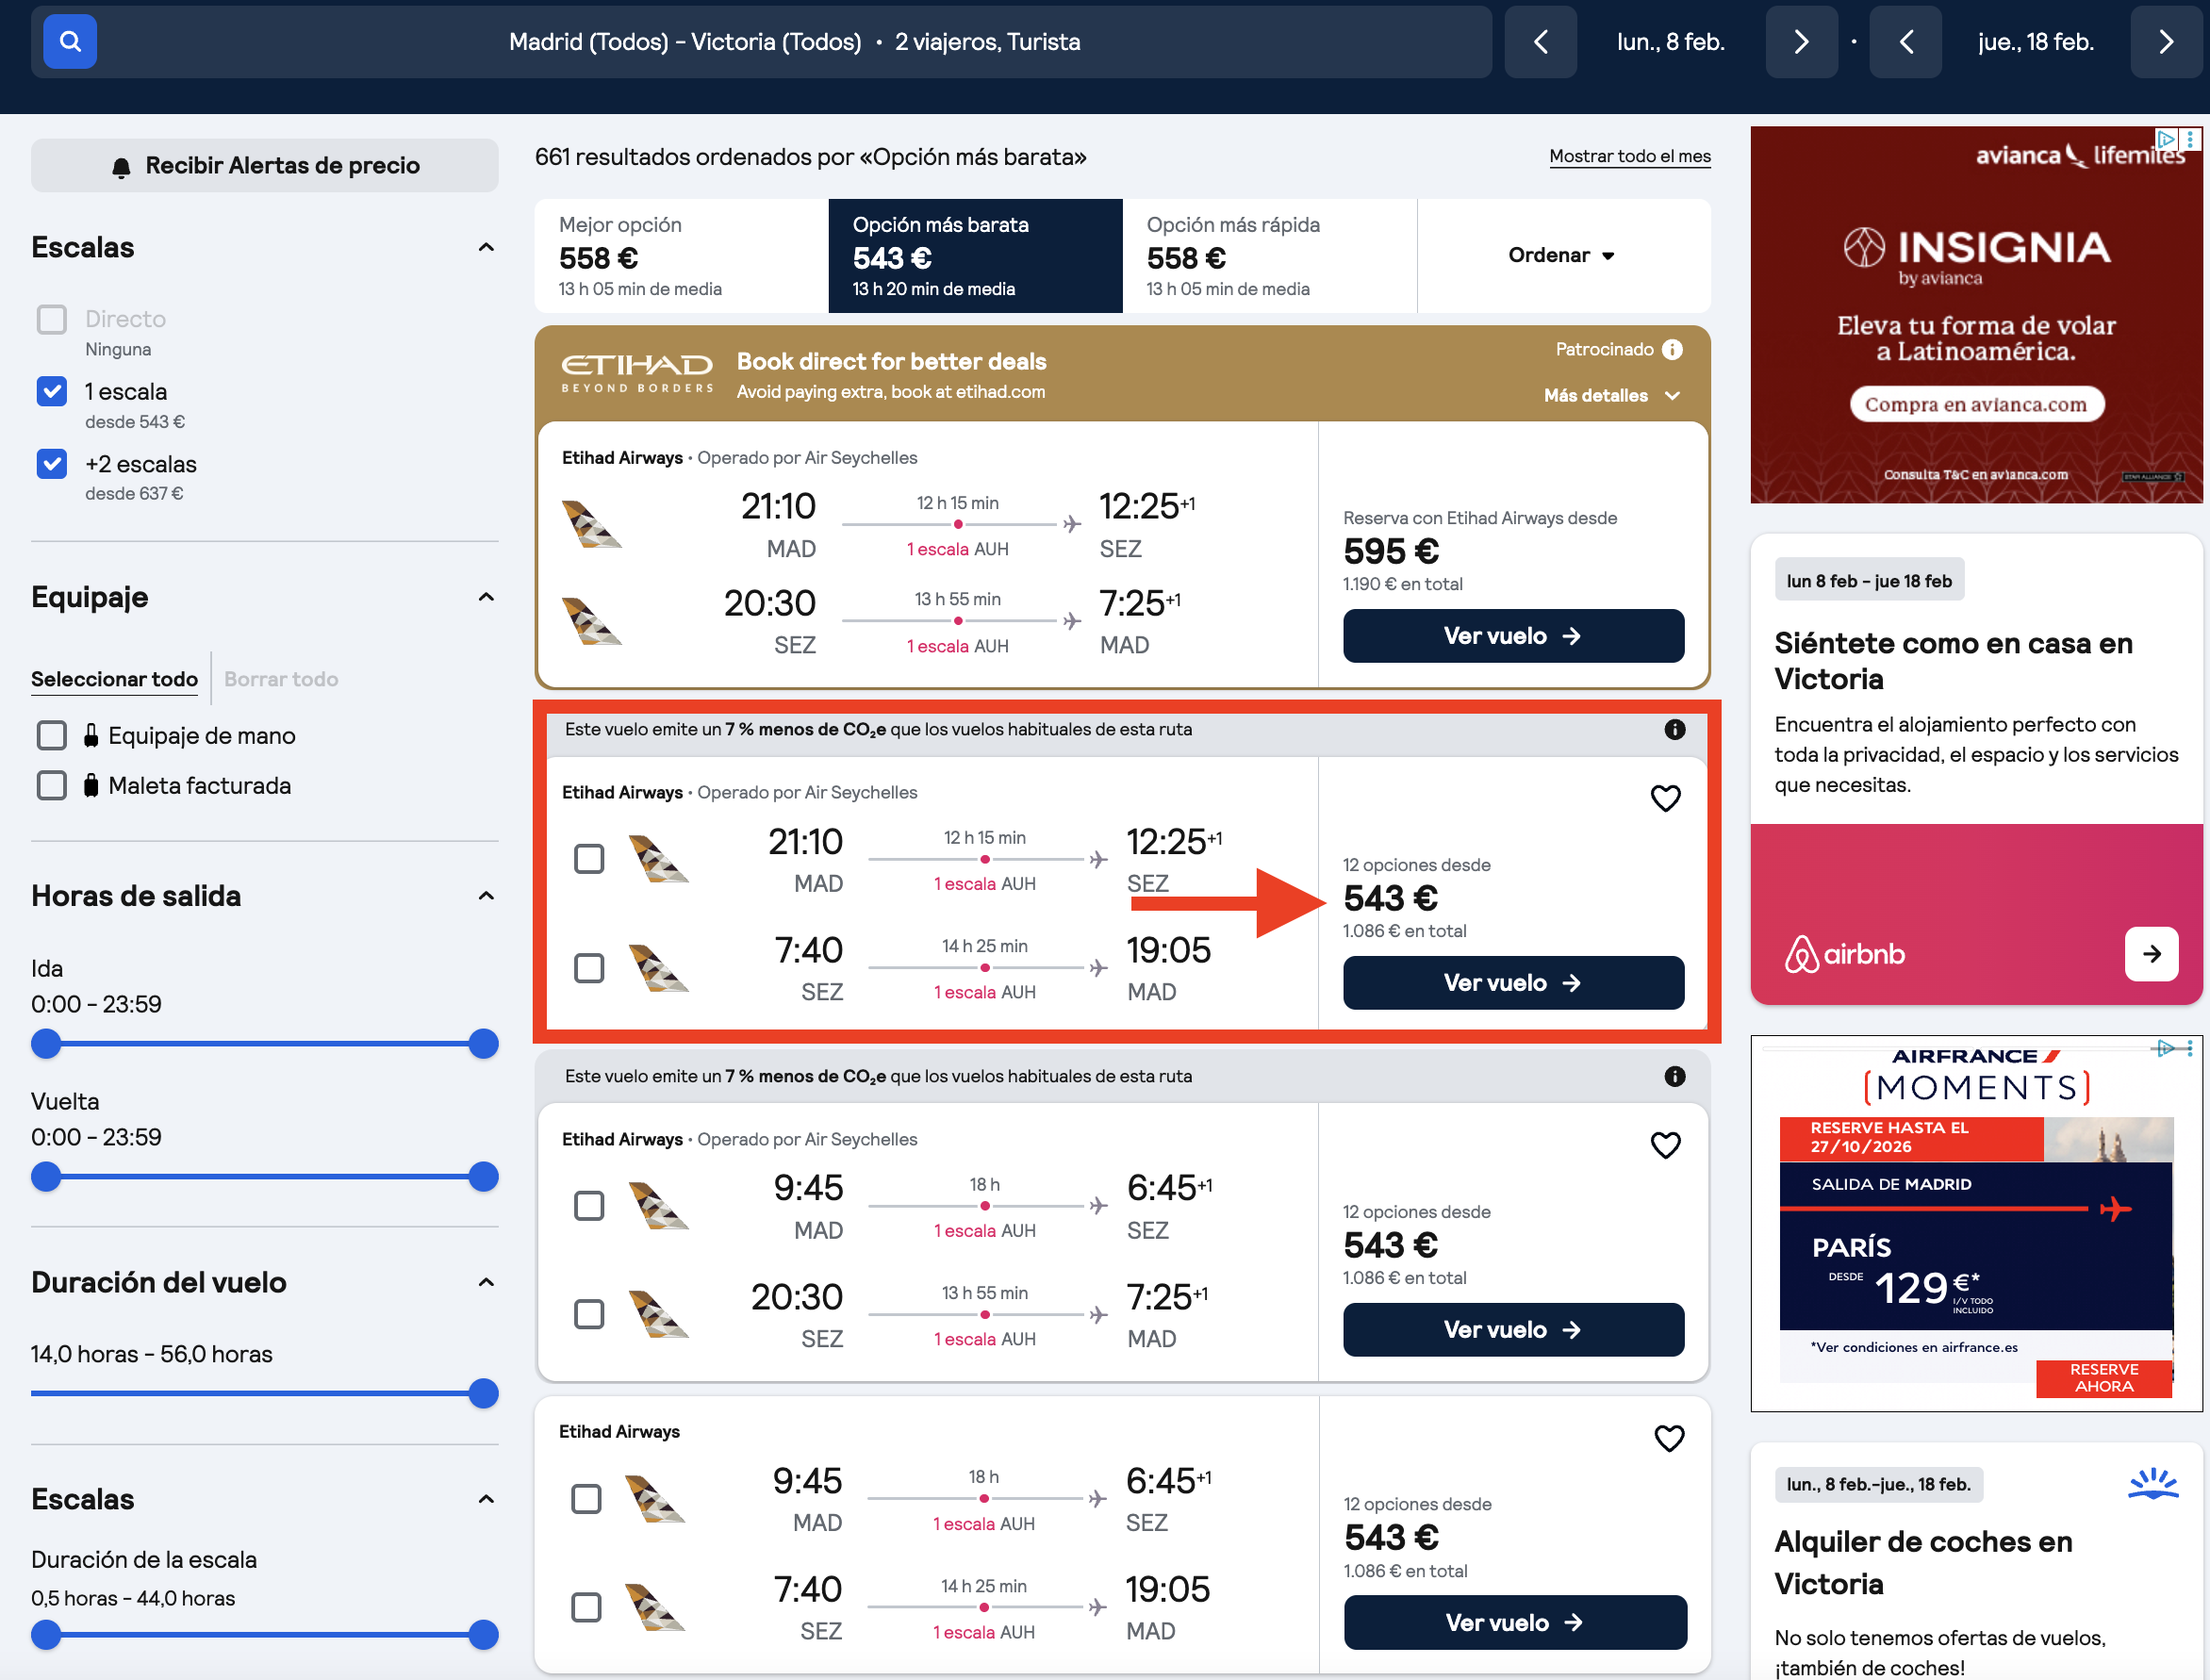Select the 20:30 SEZ return checkbox in the Air Seychelles card
Viewport: 2210px width, 1680px height.
point(589,1314)
